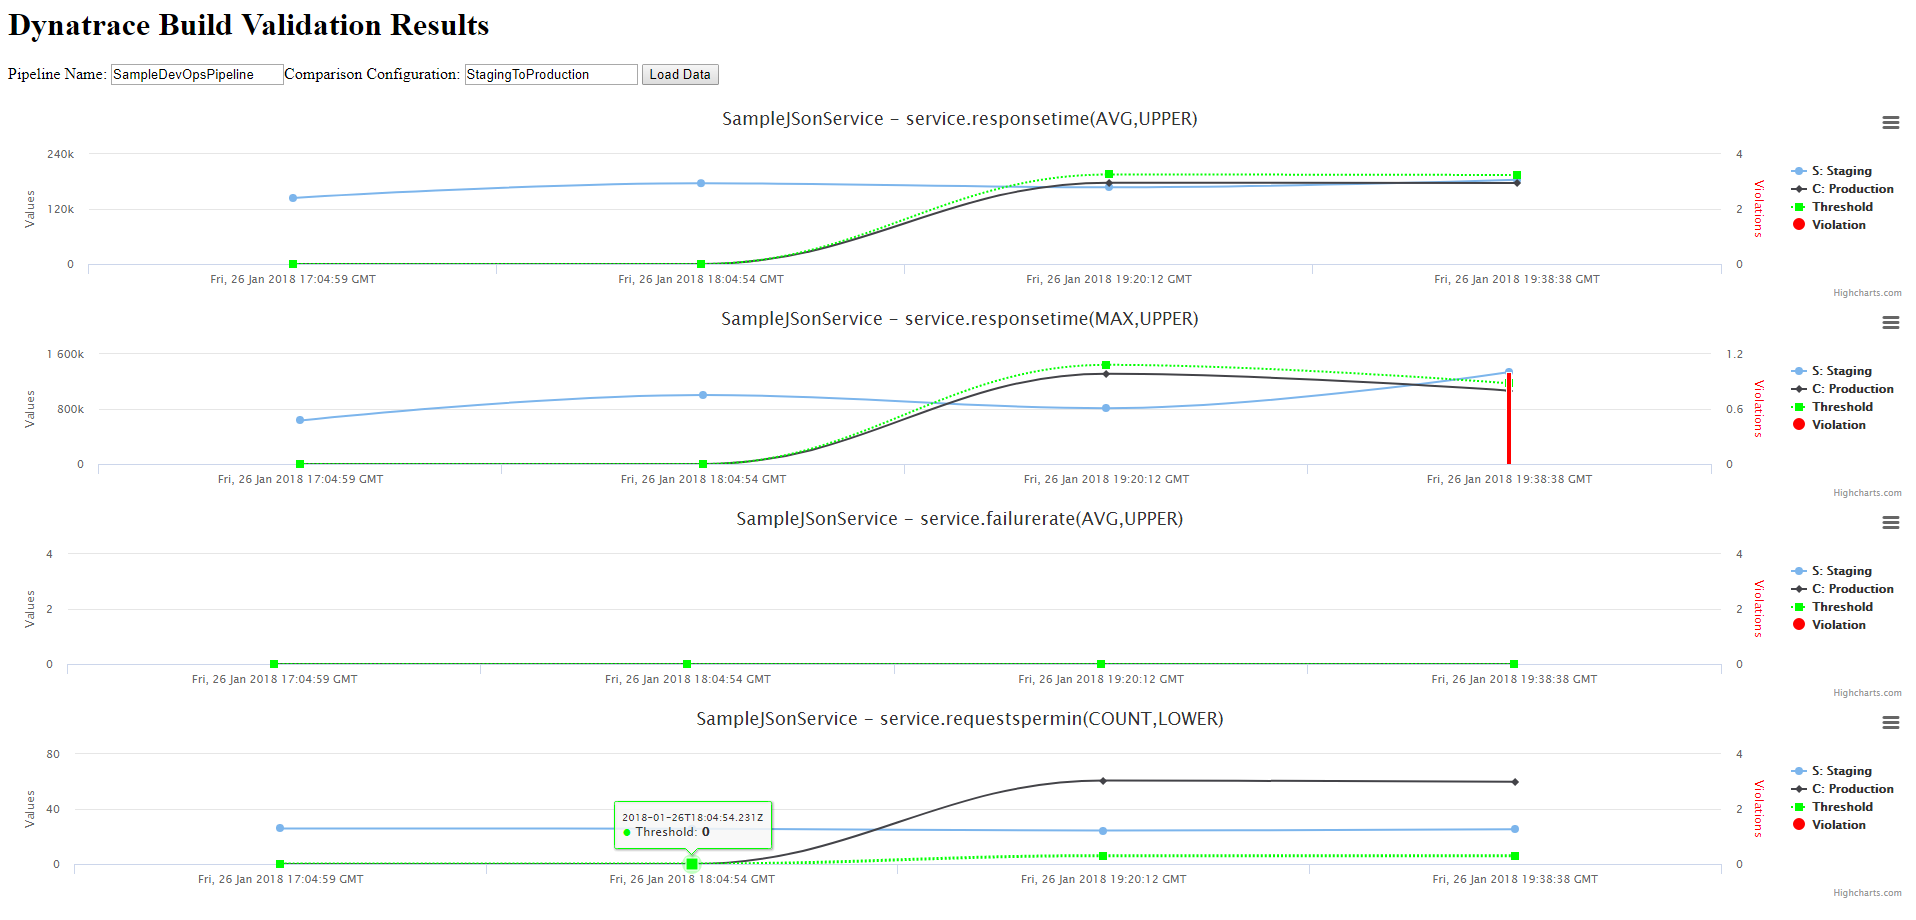The width and height of the screenshot is (1916, 920).
Task: Select Threshold point at 19:38:38 in requestspermin chart
Action: [1515, 856]
